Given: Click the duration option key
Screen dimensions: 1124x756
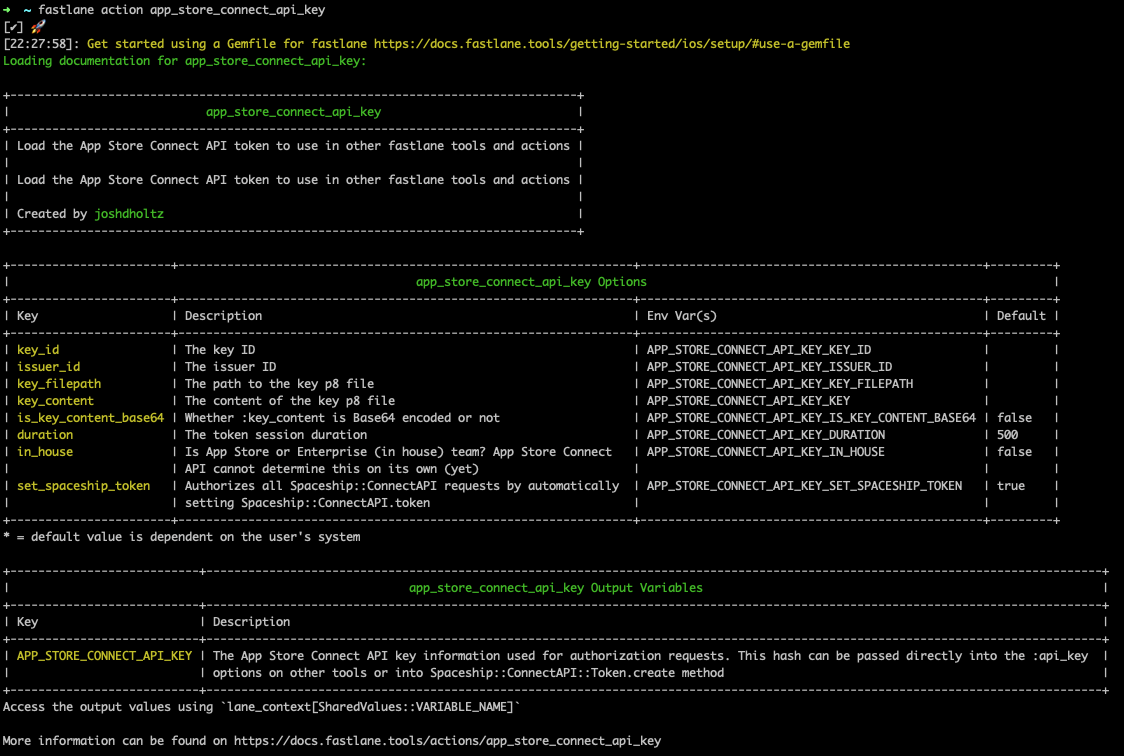Looking at the screenshot, I should coord(45,435).
